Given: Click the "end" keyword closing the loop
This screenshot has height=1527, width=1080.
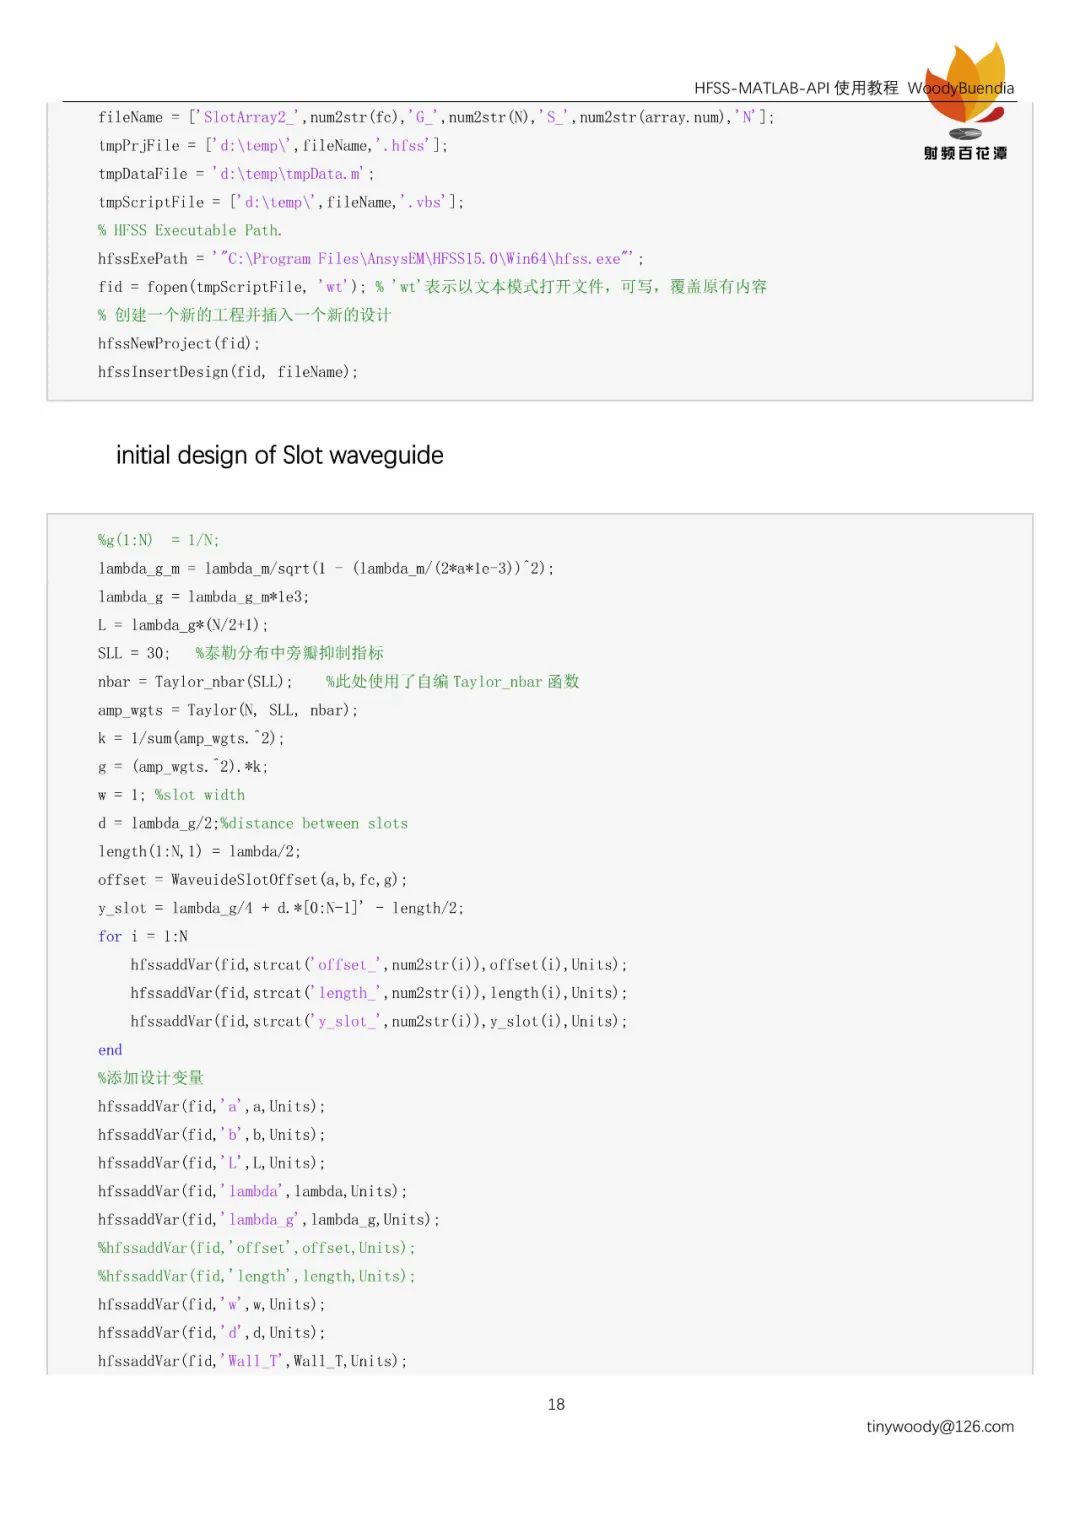Looking at the screenshot, I should 110,1050.
